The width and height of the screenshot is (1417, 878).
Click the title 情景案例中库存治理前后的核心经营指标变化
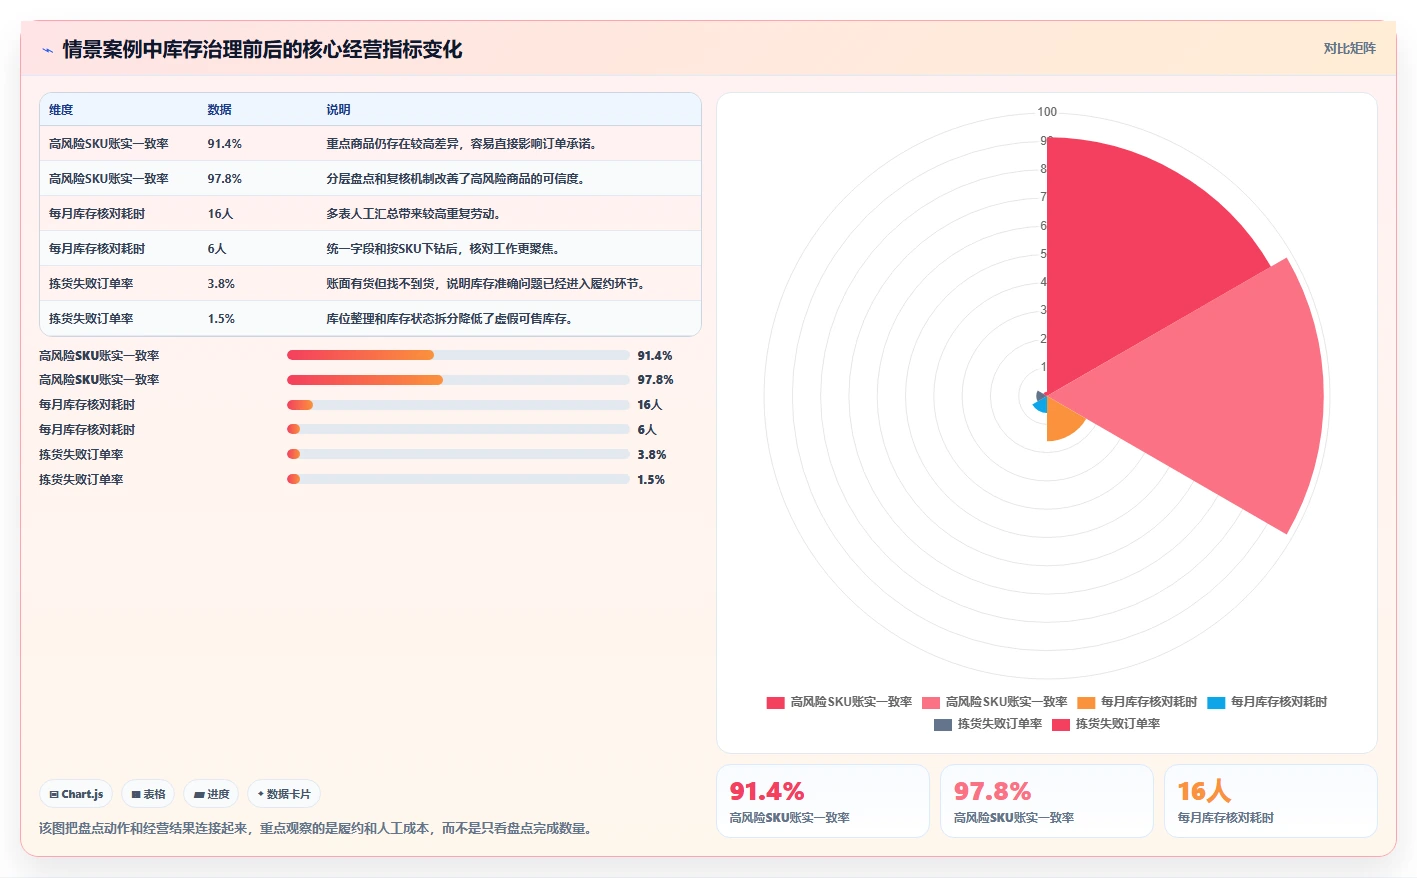(262, 49)
